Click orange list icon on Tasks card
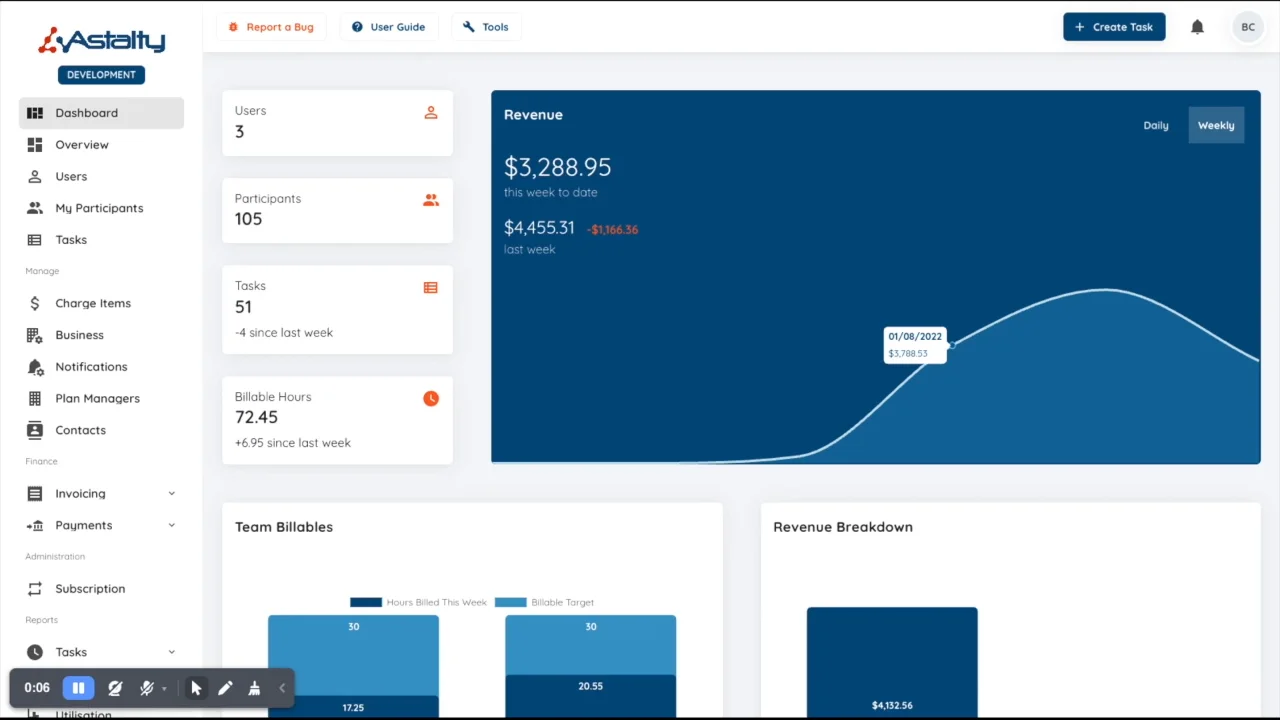1280x720 pixels. pyautogui.click(x=431, y=288)
